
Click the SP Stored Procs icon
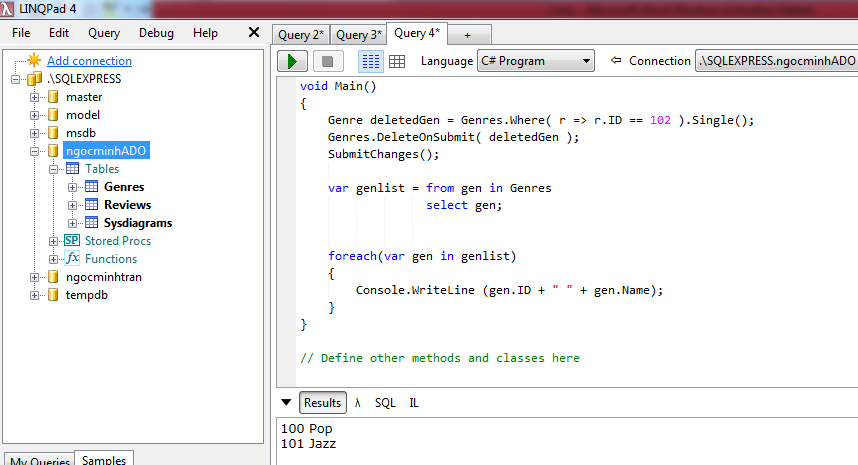72,240
